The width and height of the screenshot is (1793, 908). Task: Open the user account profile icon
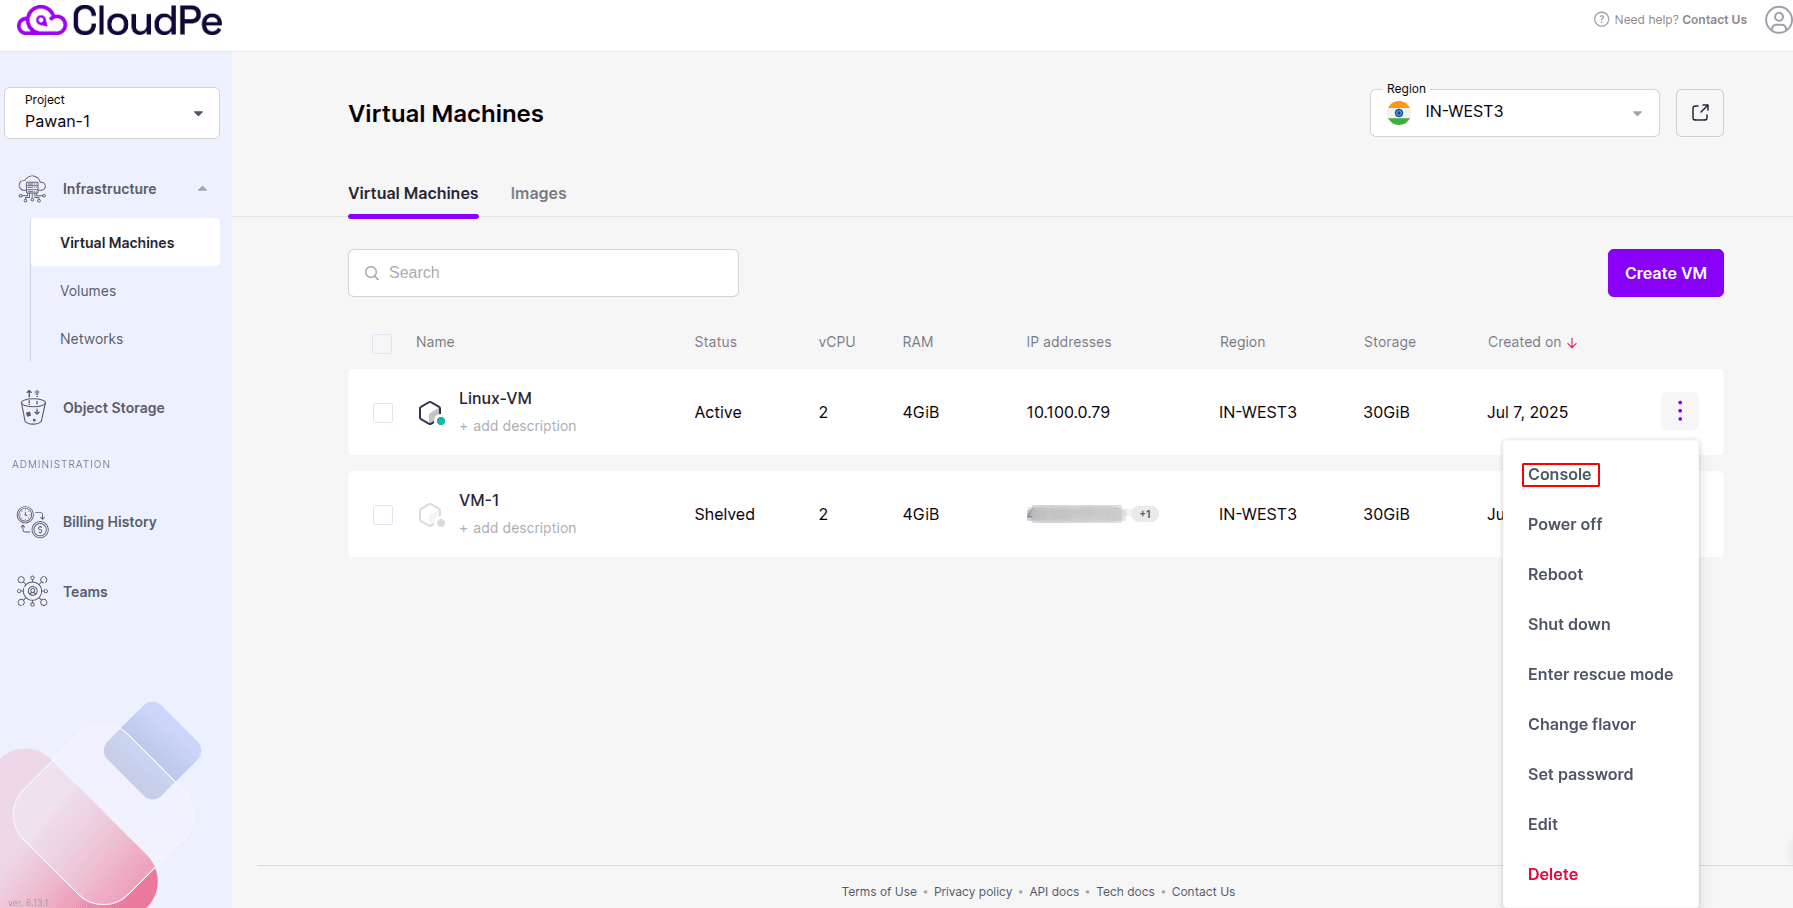click(x=1778, y=20)
